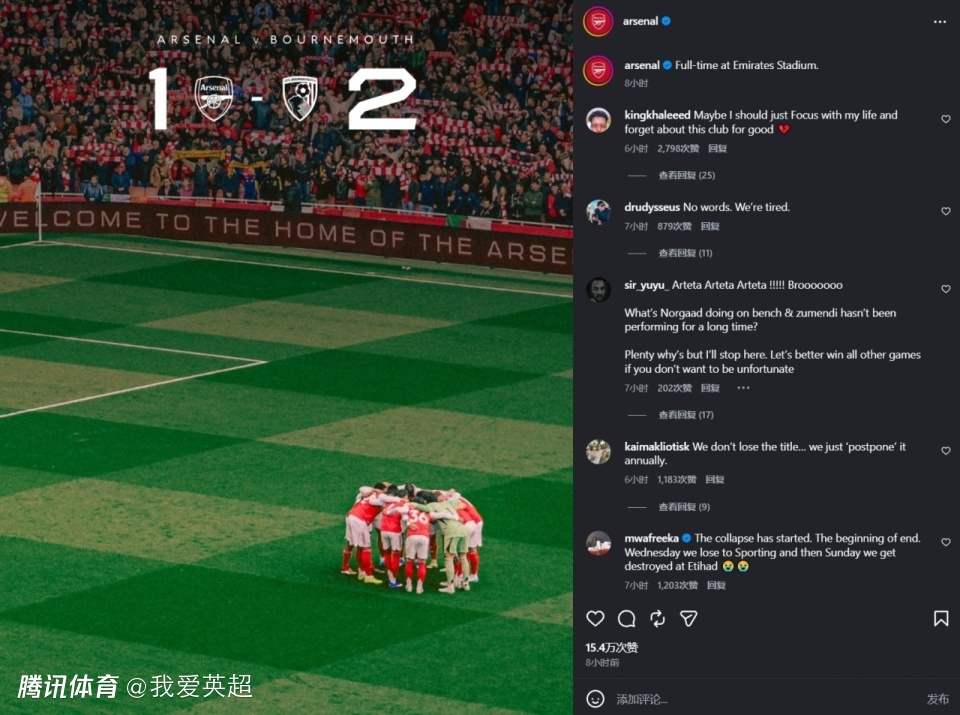Expand 25 replies under kingkhaleeed comment

click(x=686, y=175)
